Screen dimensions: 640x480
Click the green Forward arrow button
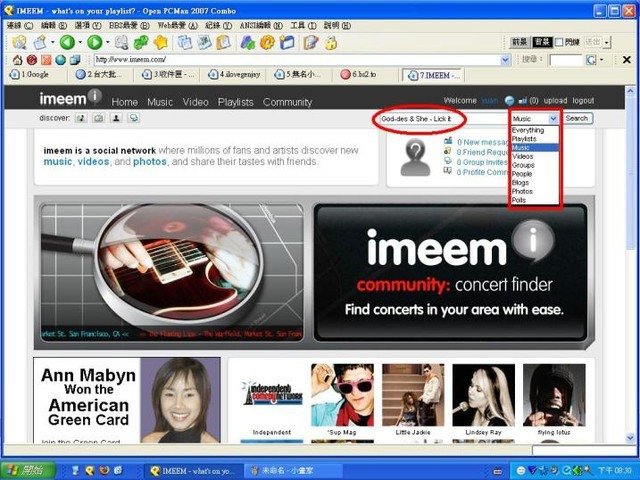tap(95, 42)
